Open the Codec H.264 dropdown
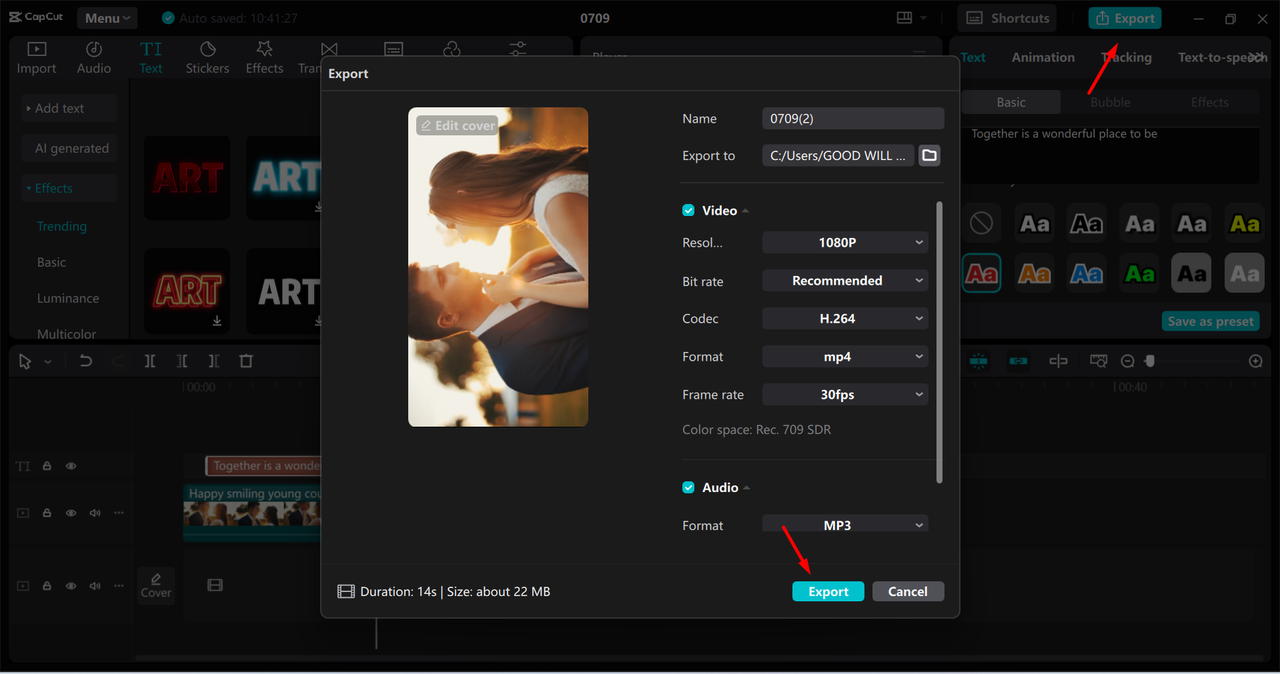Screen dimensions: 1280x674 pyautogui.click(x=845, y=318)
